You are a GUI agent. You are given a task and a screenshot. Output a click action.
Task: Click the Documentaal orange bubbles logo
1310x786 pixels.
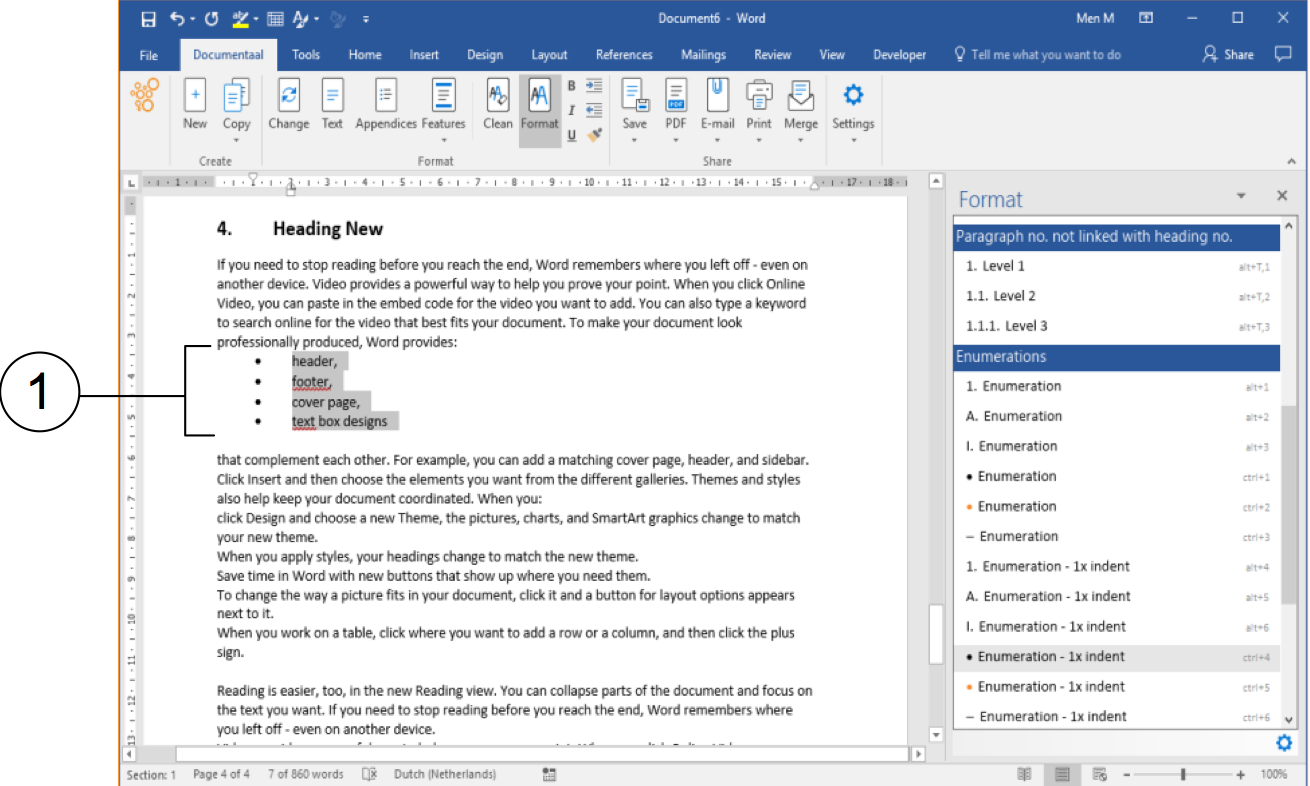pyautogui.click(x=145, y=97)
